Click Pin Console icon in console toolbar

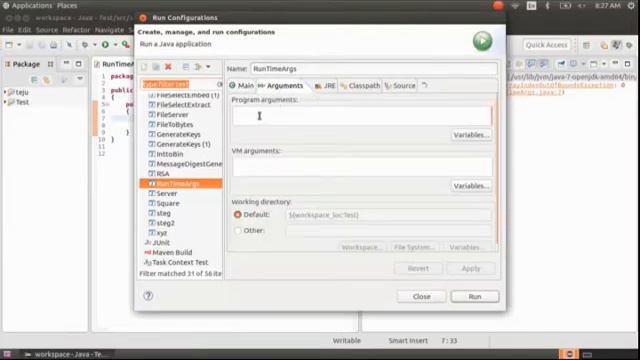(562, 64)
